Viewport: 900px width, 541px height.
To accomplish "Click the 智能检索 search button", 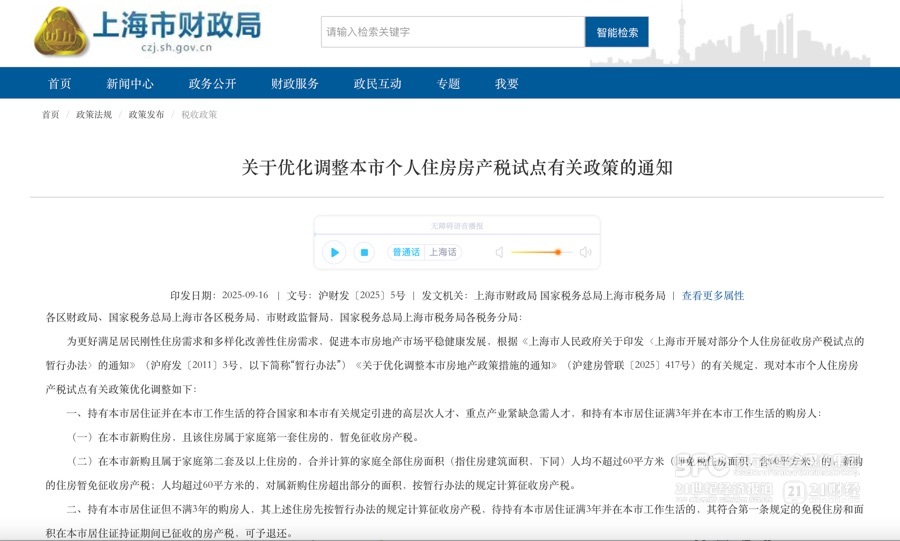I will 617,32.
